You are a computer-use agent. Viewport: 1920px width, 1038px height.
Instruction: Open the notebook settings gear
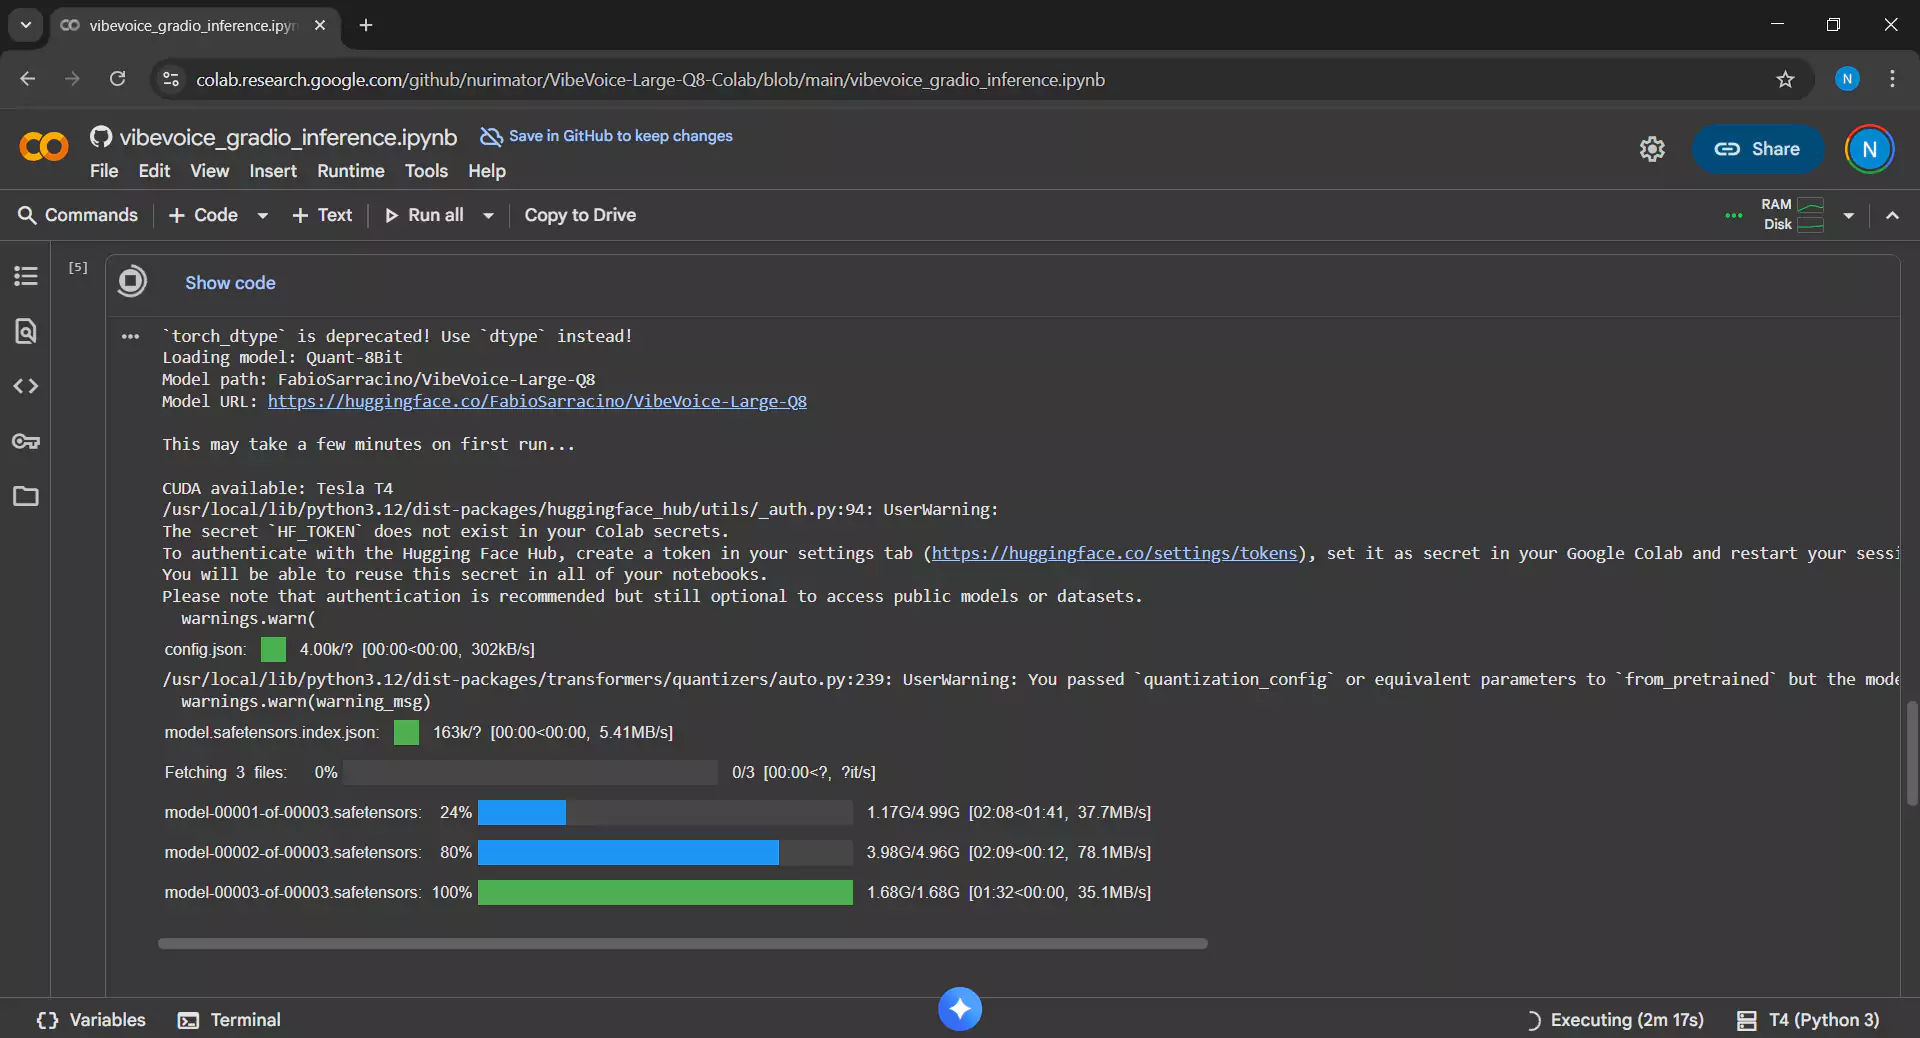click(x=1652, y=148)
